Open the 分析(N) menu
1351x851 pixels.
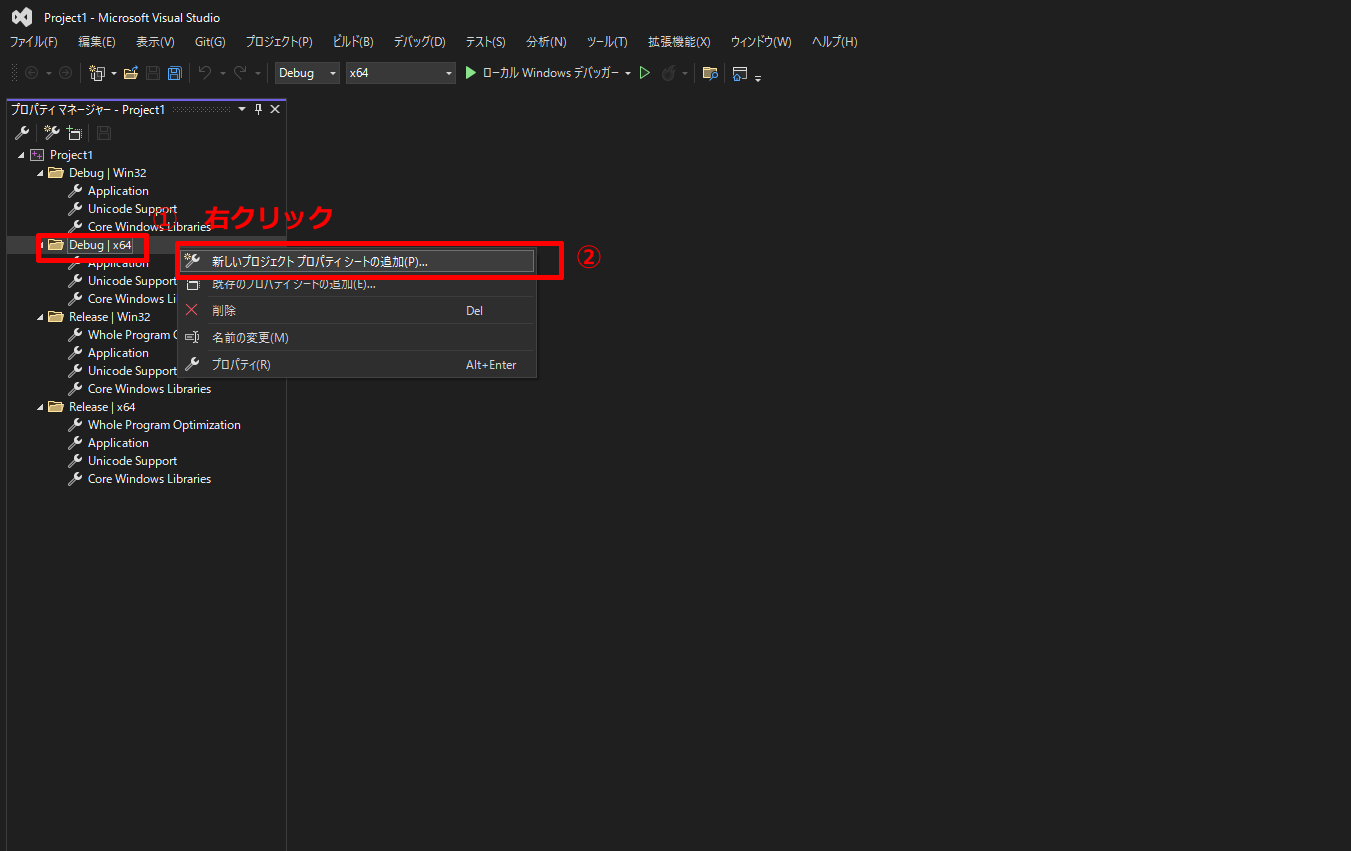click(546, 42)
